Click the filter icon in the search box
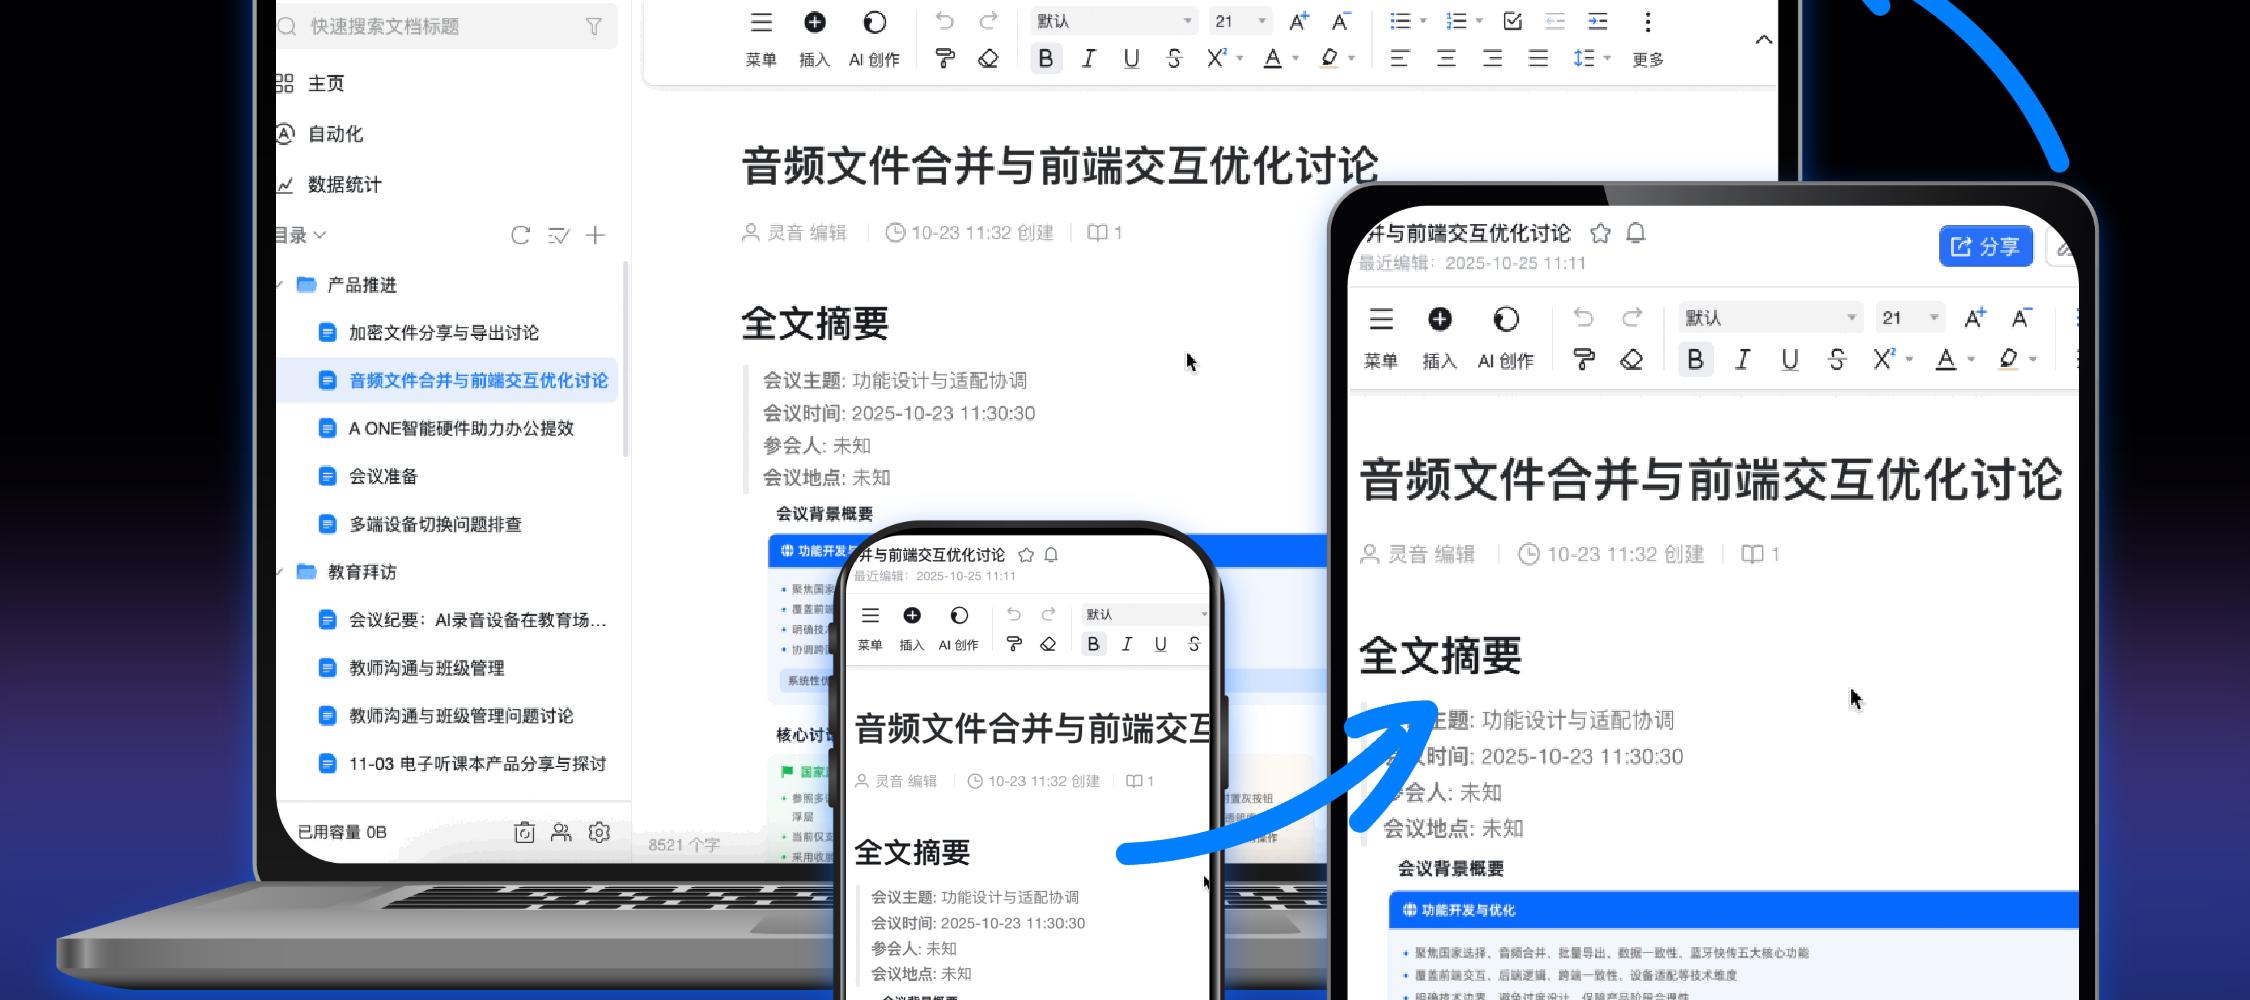The width and height of the screenshot is (2250, 1000). coord(593,27)
